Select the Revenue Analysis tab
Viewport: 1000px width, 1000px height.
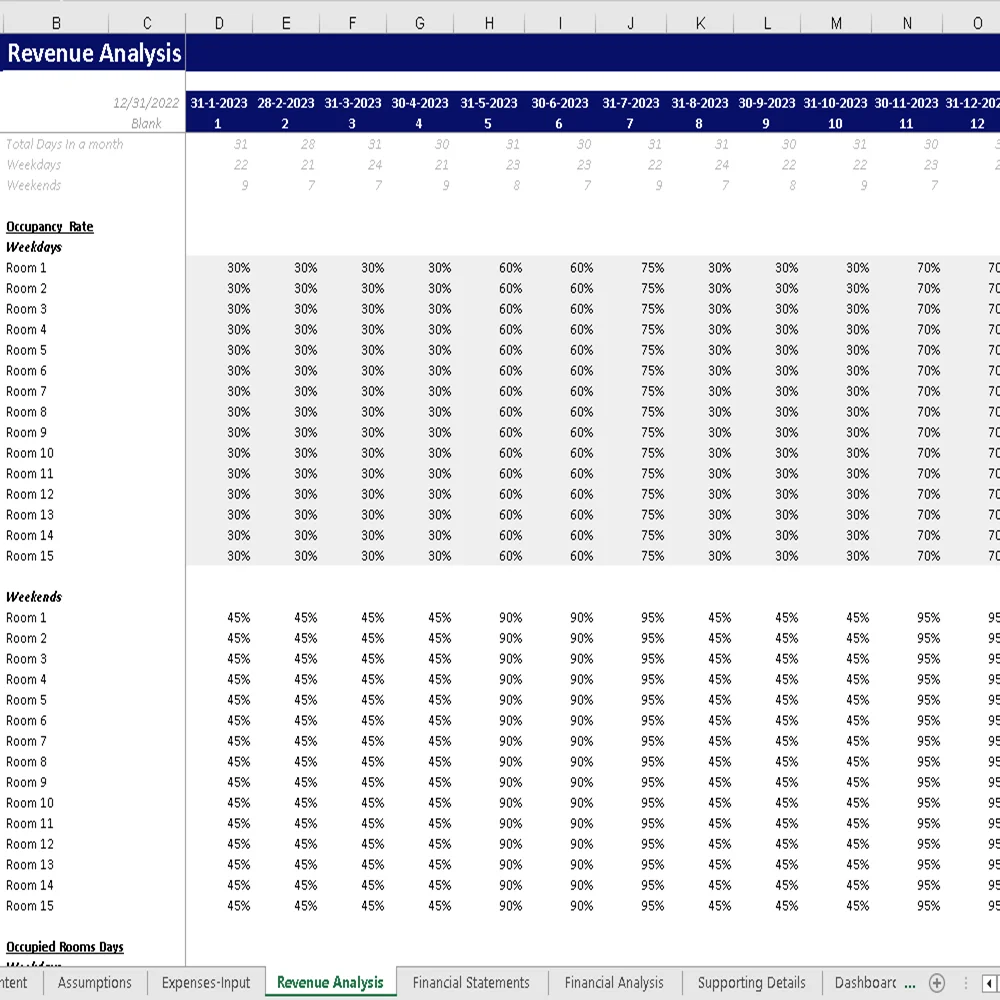[x=330, y=983]
